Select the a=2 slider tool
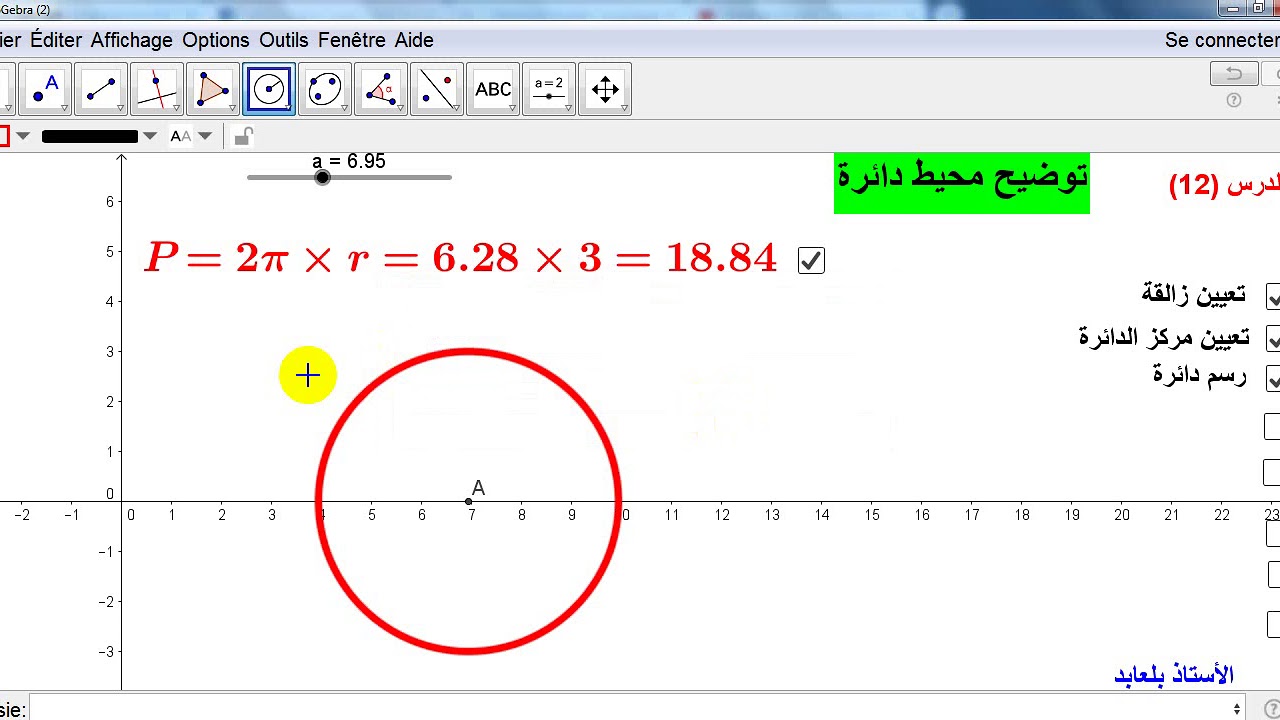This screenshot has width=1280, height=720. coord(549,89)
